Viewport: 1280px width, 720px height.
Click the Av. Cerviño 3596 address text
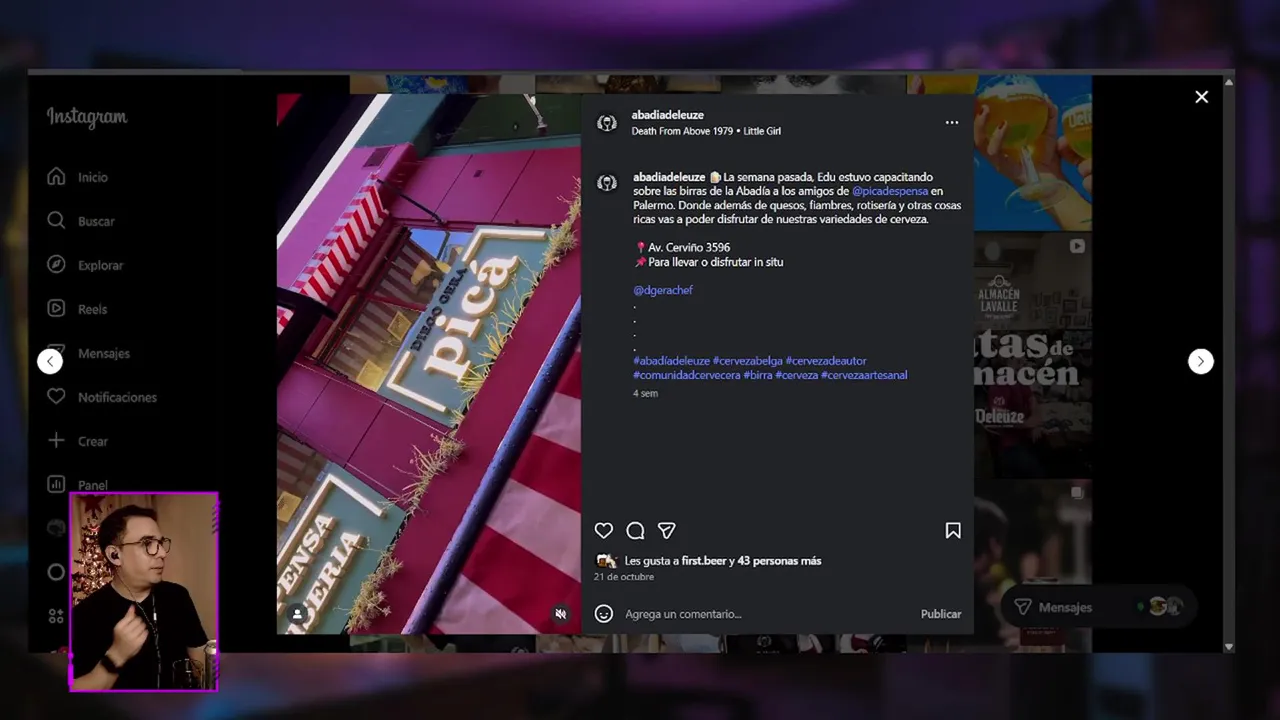point(690,247)
